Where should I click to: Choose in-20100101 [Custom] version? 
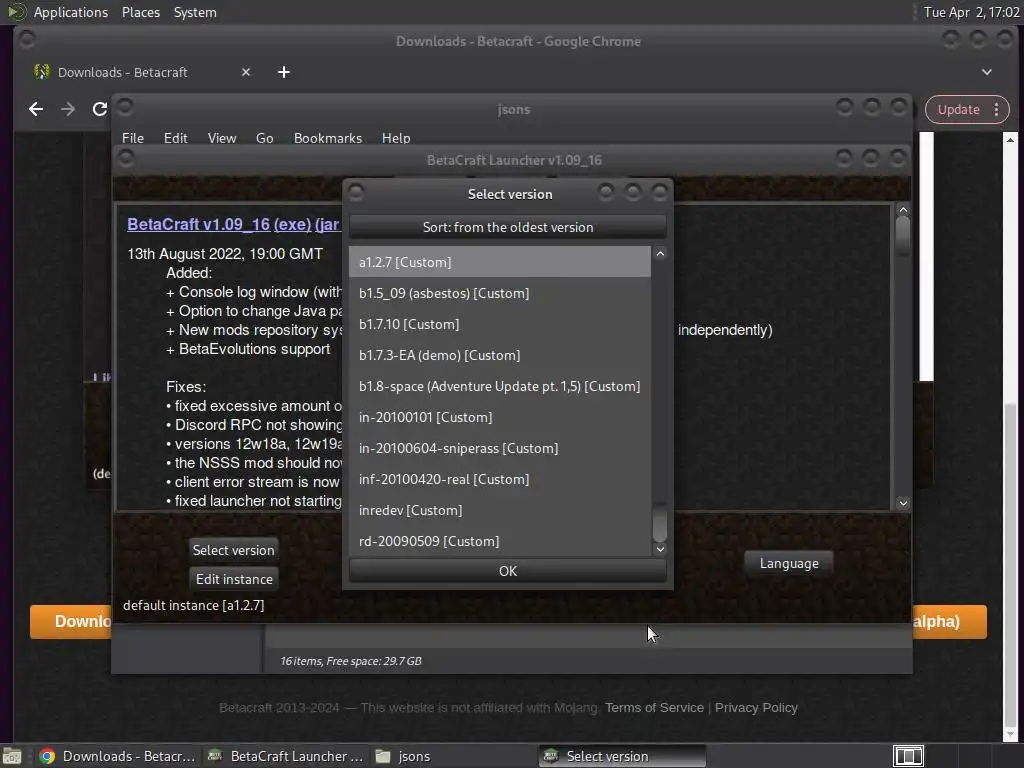[500, 417]
